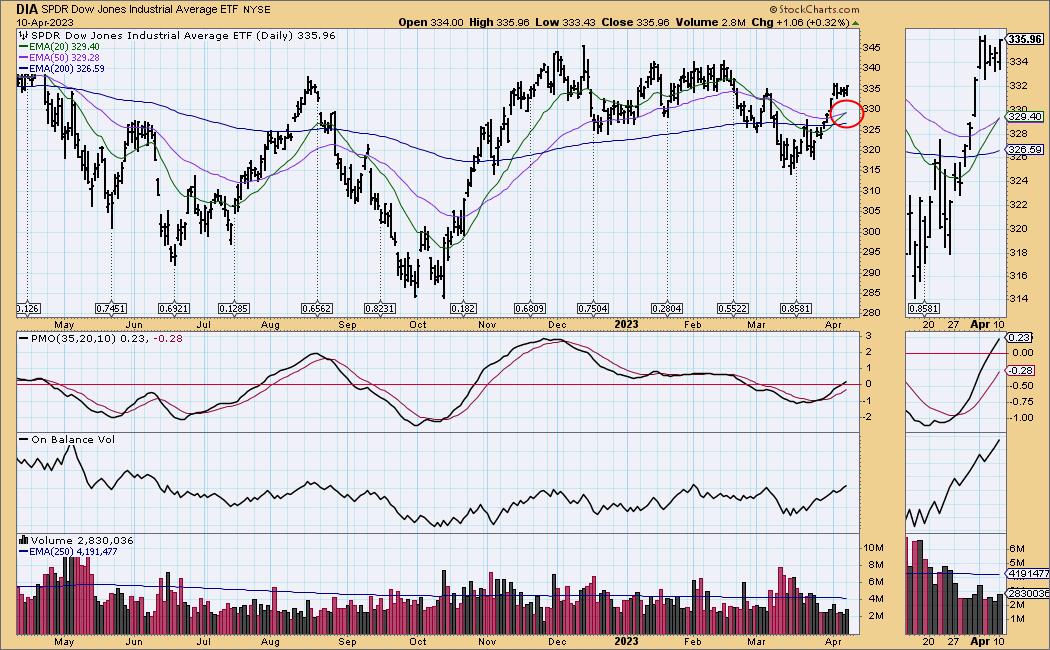This screenshot has width=1050, height=650.
Task: Click the 0.182 cycle marker label
Action: (x=463, y=309)
